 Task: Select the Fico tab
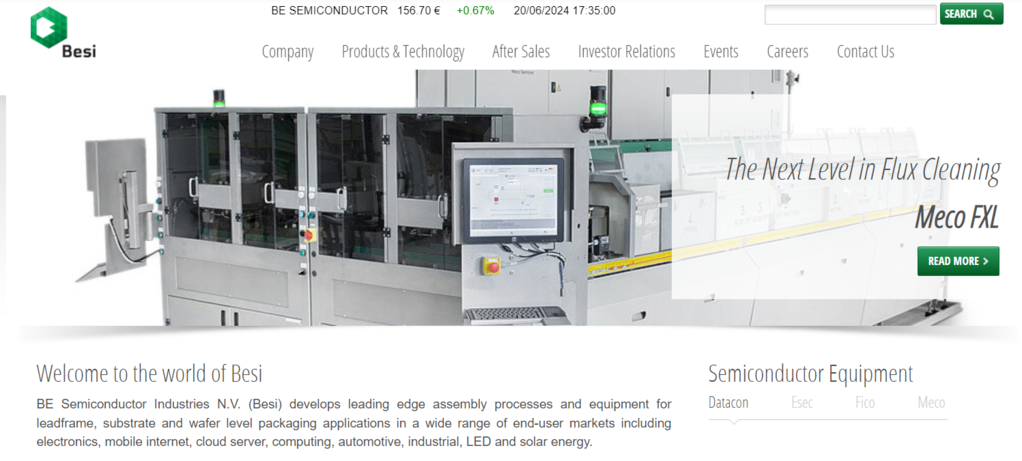(865, 402)
